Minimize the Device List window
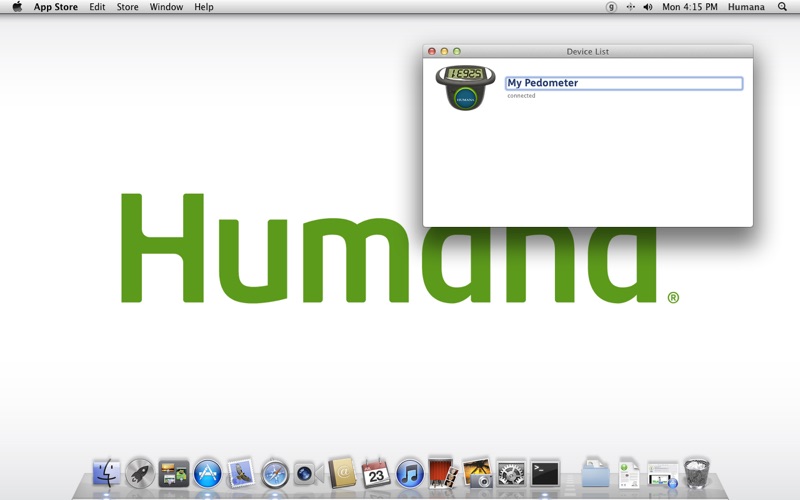 click(444, 52)
